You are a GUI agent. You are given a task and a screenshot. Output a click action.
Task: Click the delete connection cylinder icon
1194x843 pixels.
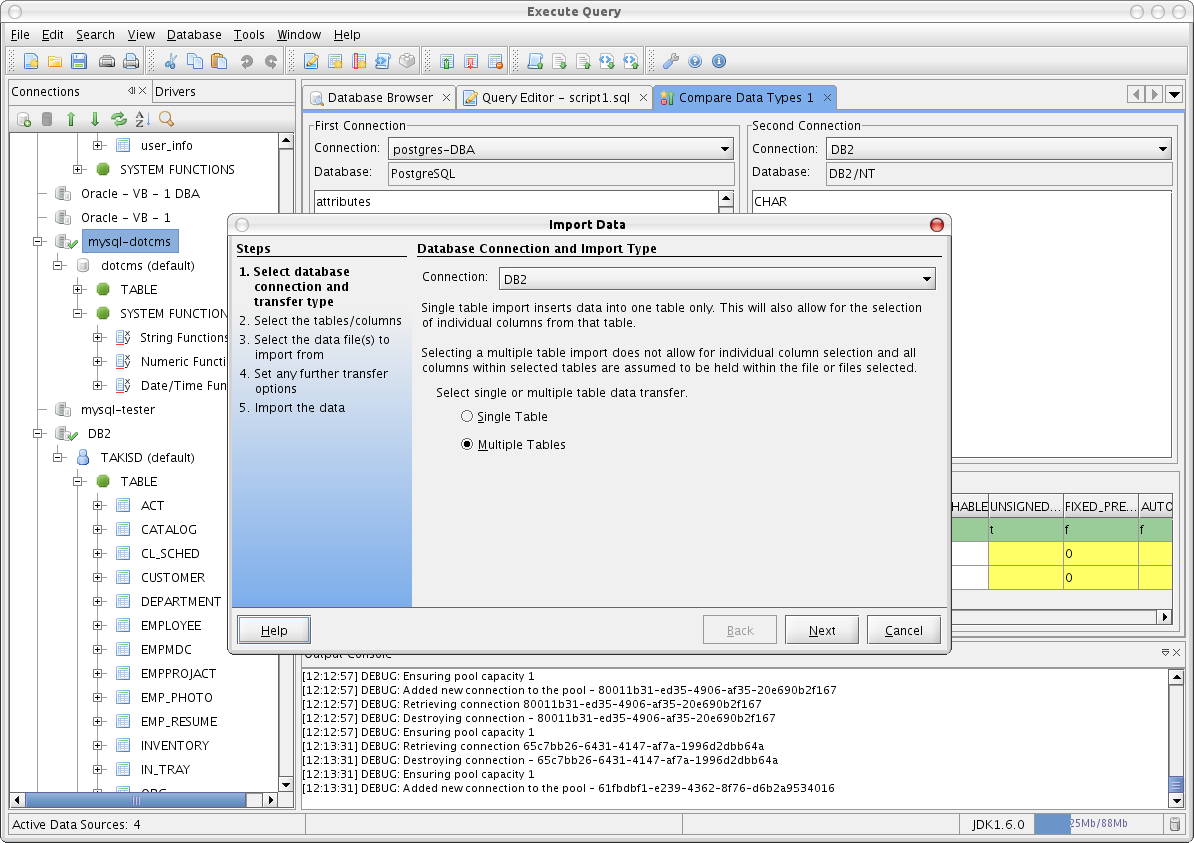[x=47, y=119]
